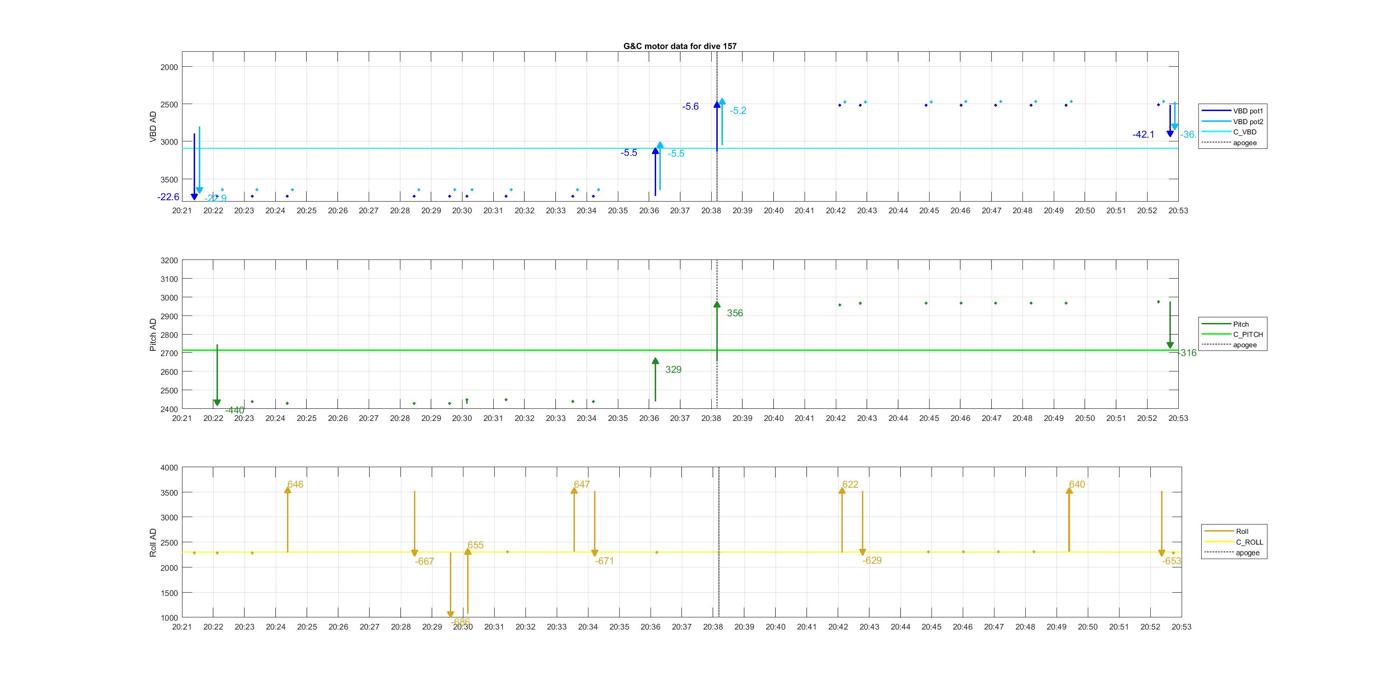Click the "-671" roll value label
This screenshot has width=1400, height=693.
[x=604, y=561]
